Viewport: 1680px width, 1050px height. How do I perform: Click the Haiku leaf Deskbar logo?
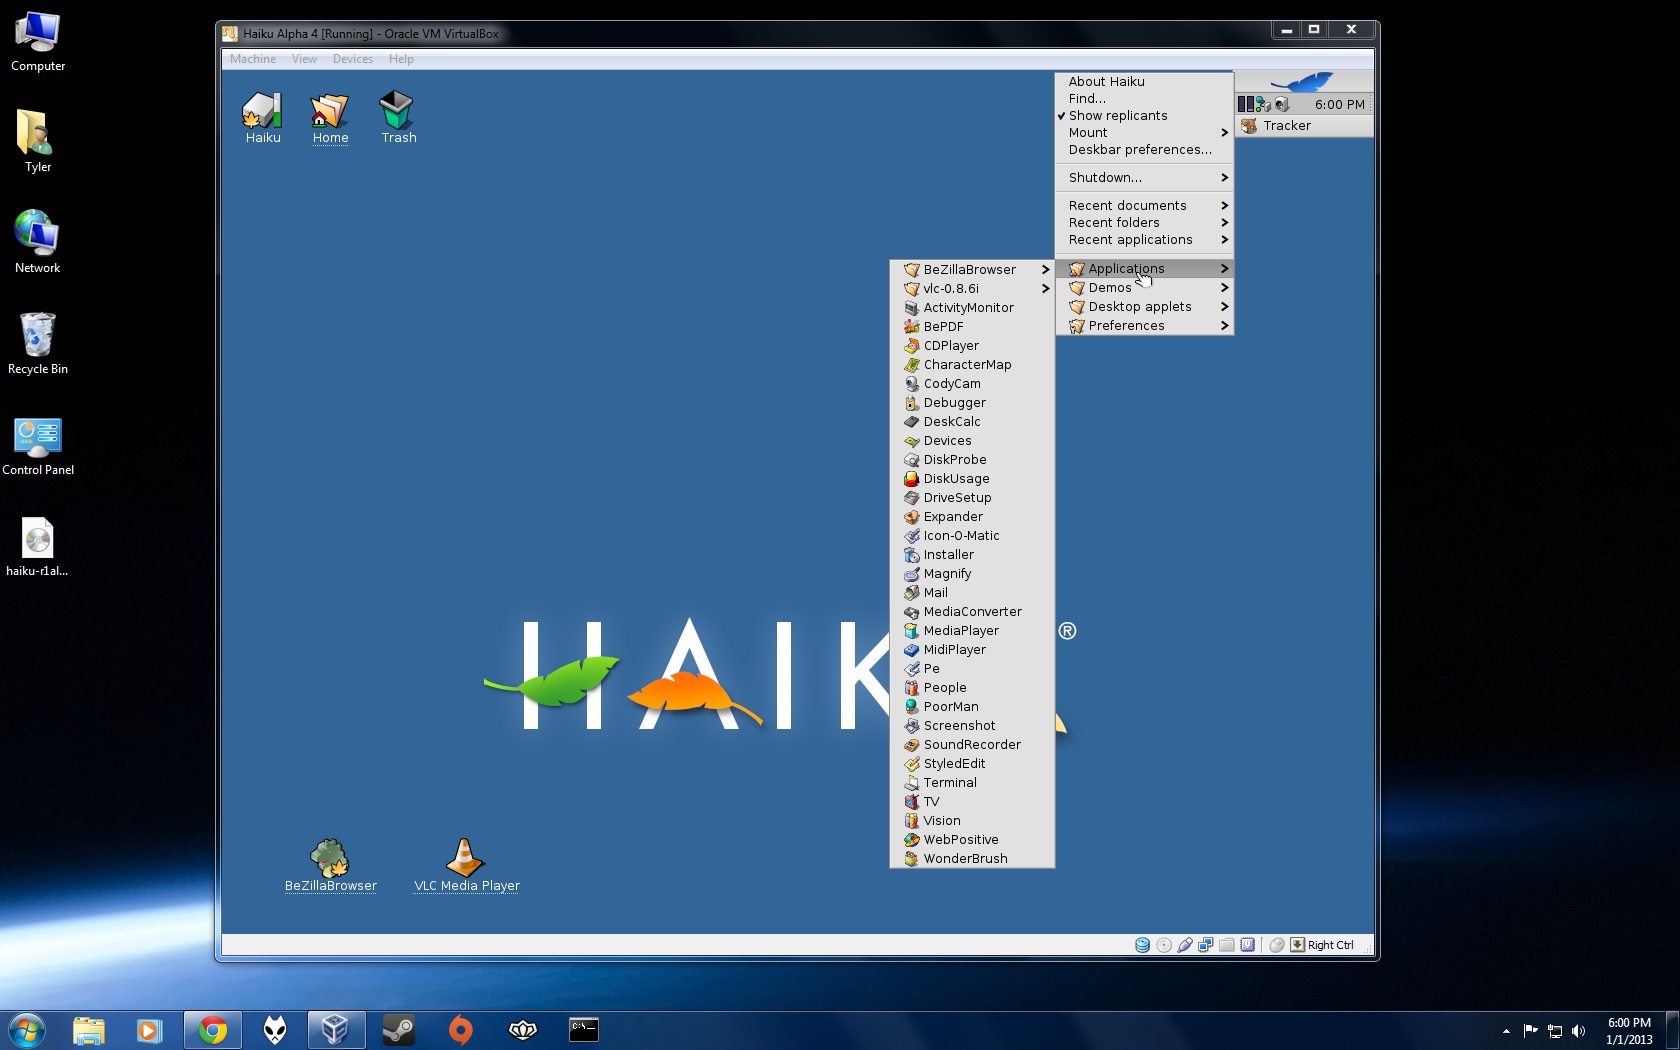tap(1303, 82)
